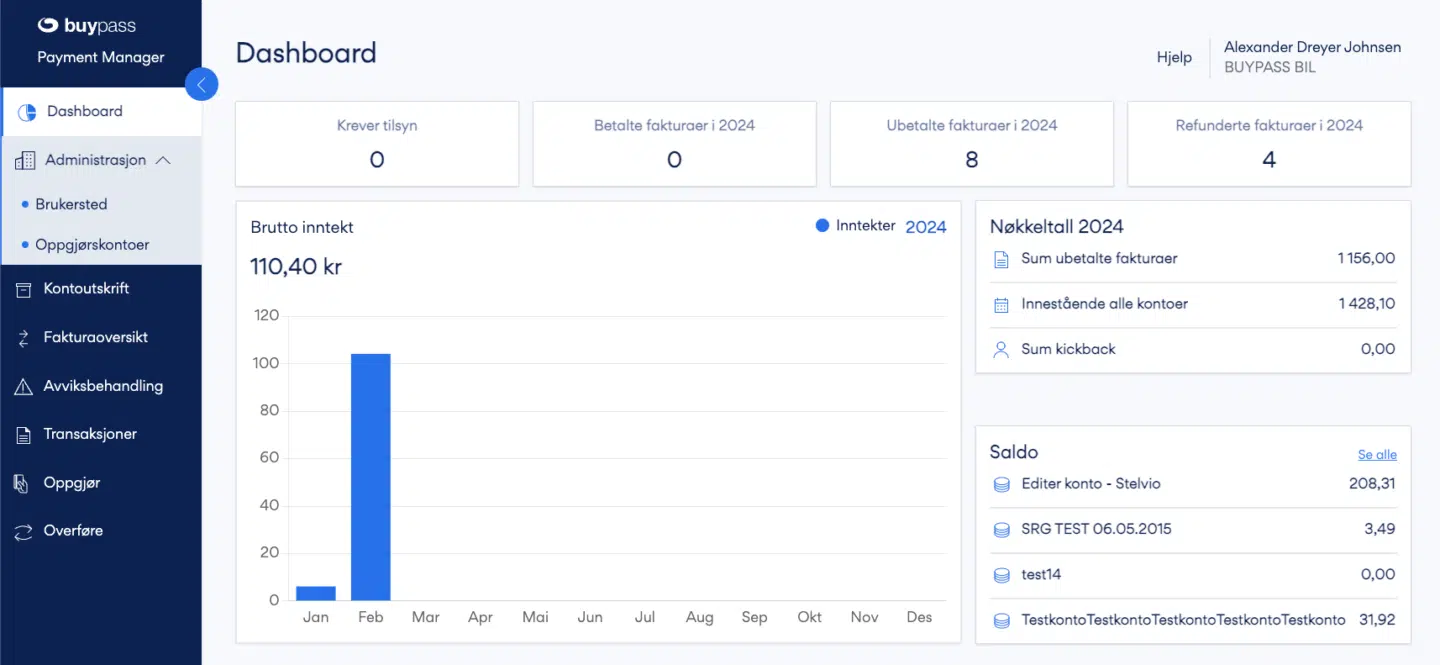Click Sum ubetalte fakturaer value 1 156,00
This screenshot has height=665, width=1440.
[x=1366, y=258]
